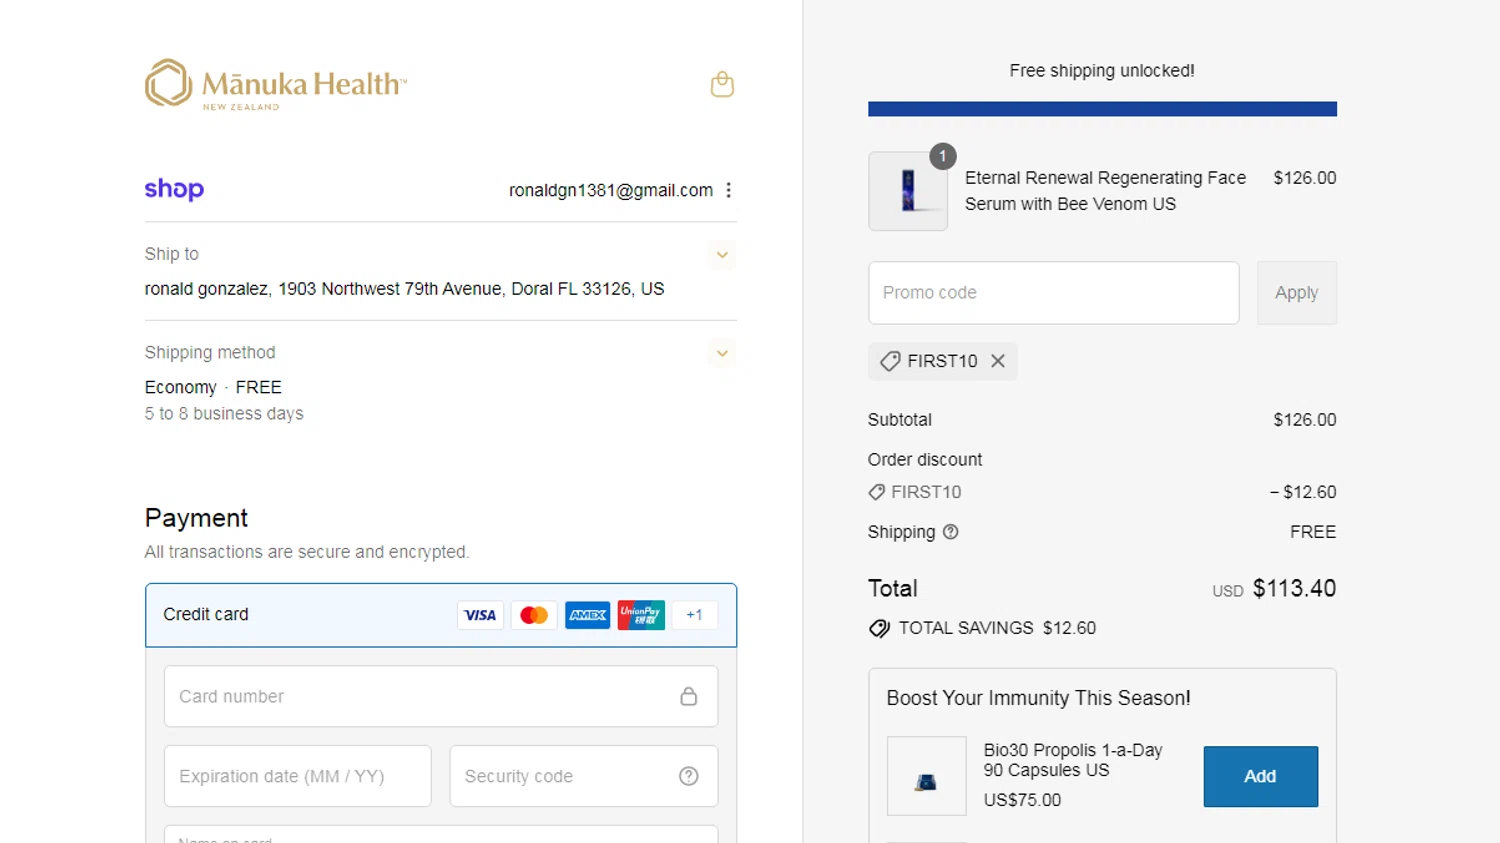Add Bio30 Propolis capsules to order

click(1260, 776)
